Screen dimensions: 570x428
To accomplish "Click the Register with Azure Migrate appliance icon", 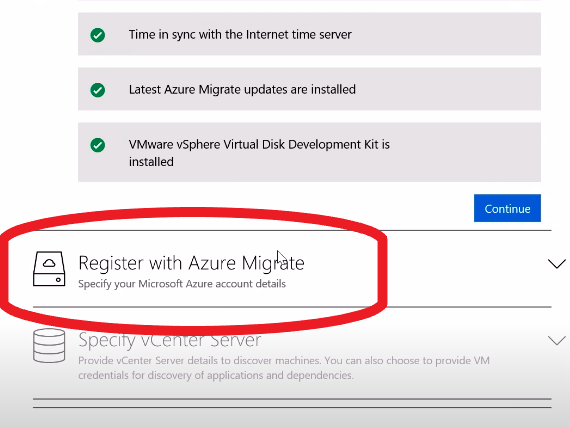I will [49, 269].
